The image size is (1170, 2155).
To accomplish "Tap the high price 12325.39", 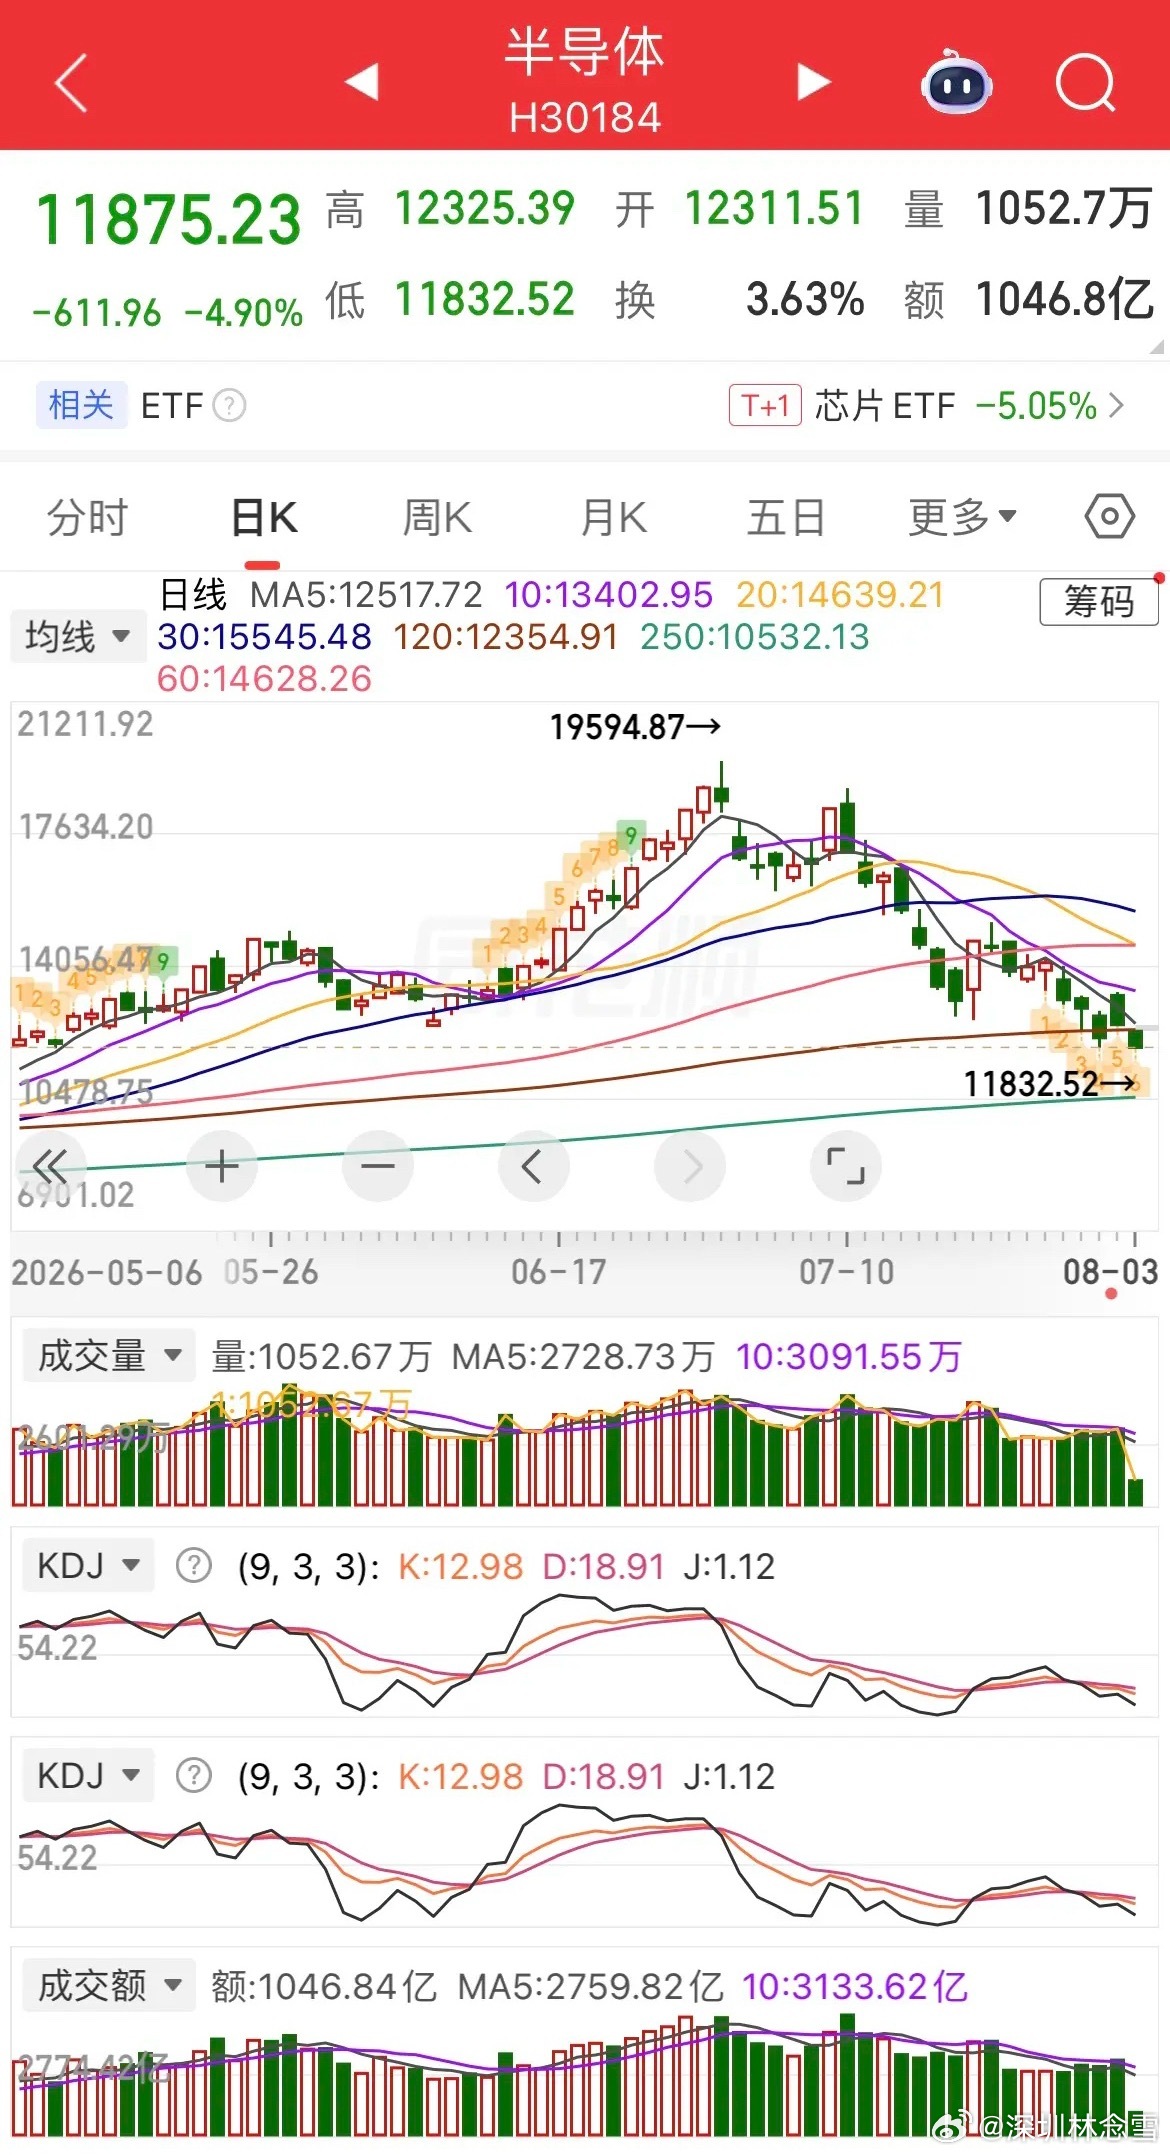I will click(485, 209).
